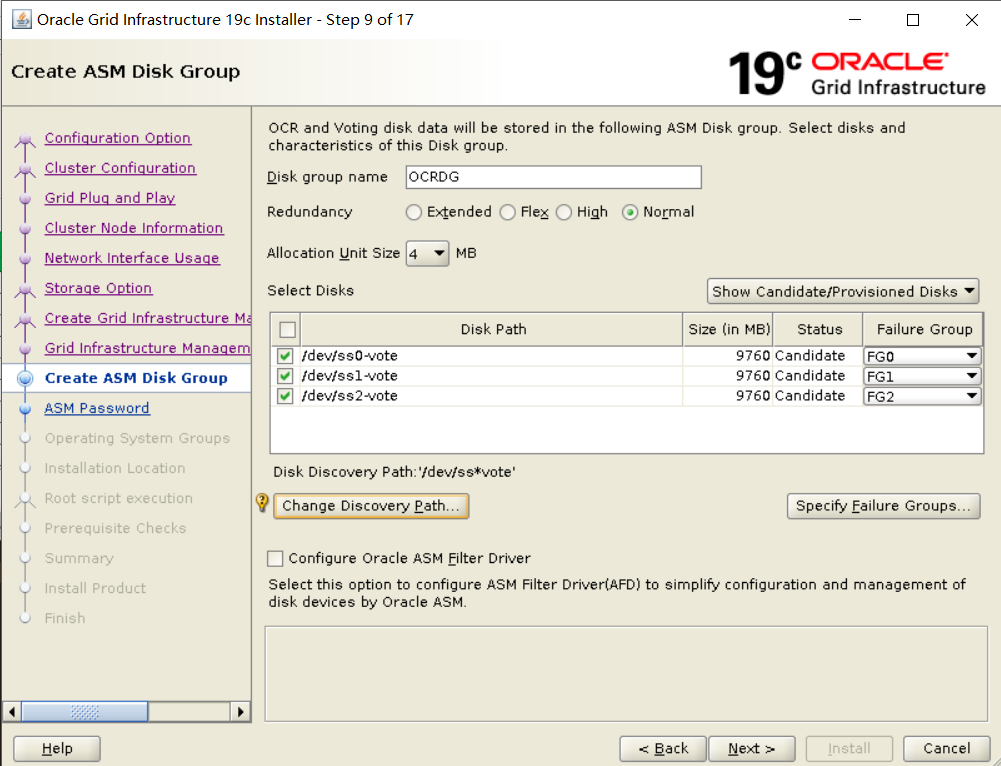The width and height of the screenshot is (1001, 766).
Task: Open the Grid Infrastructure Managem... step
Action: point(147,348)
